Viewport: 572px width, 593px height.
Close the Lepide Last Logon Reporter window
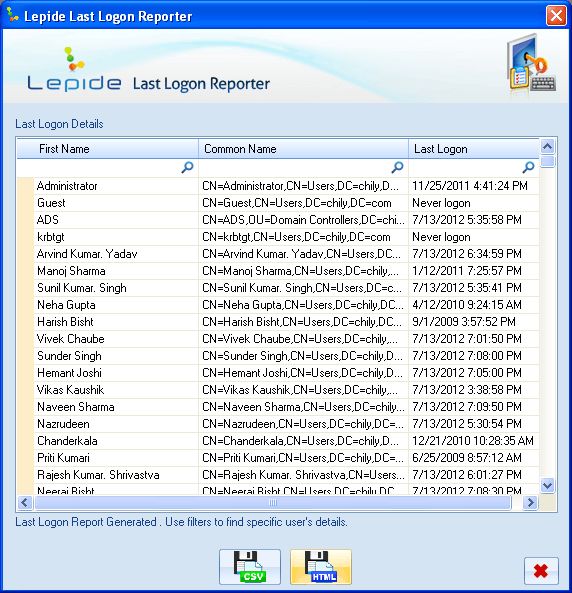556,16
